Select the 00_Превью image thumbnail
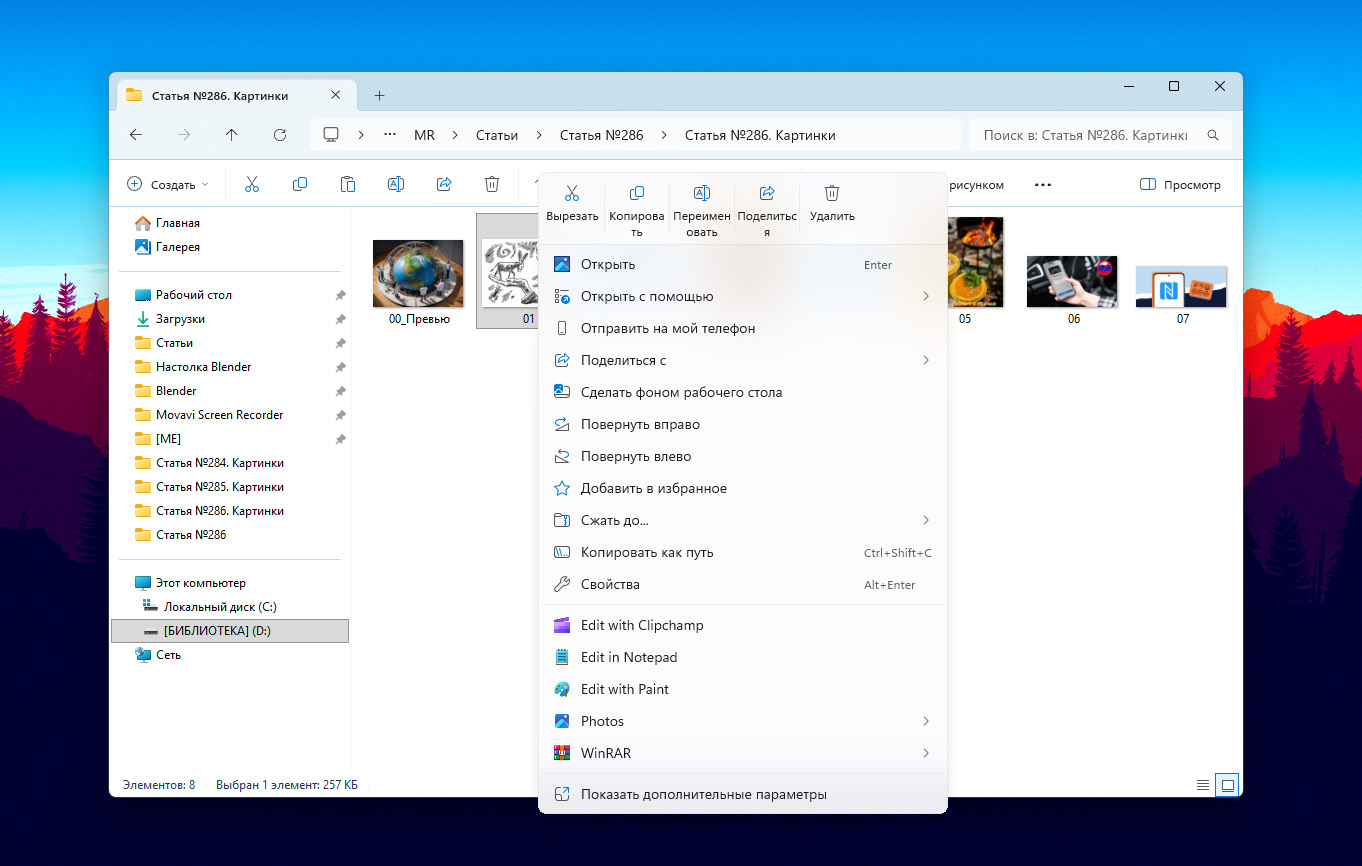The height and width of the screenshot is (866, 1362). [x=418, y=274]
